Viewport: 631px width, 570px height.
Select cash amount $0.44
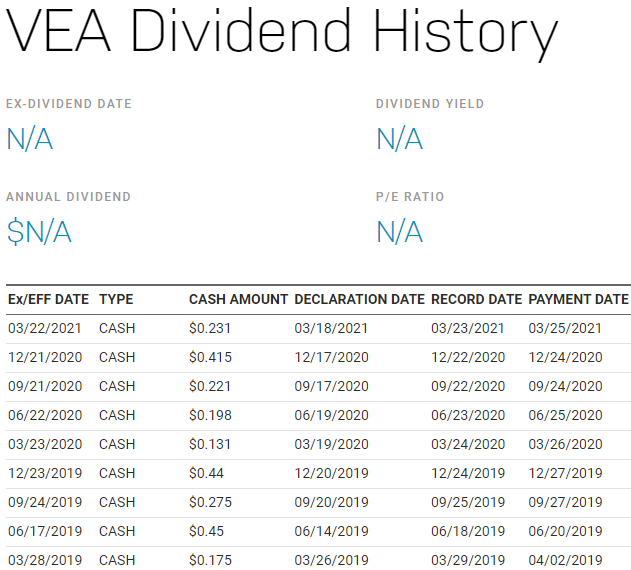tap(206, 473)
